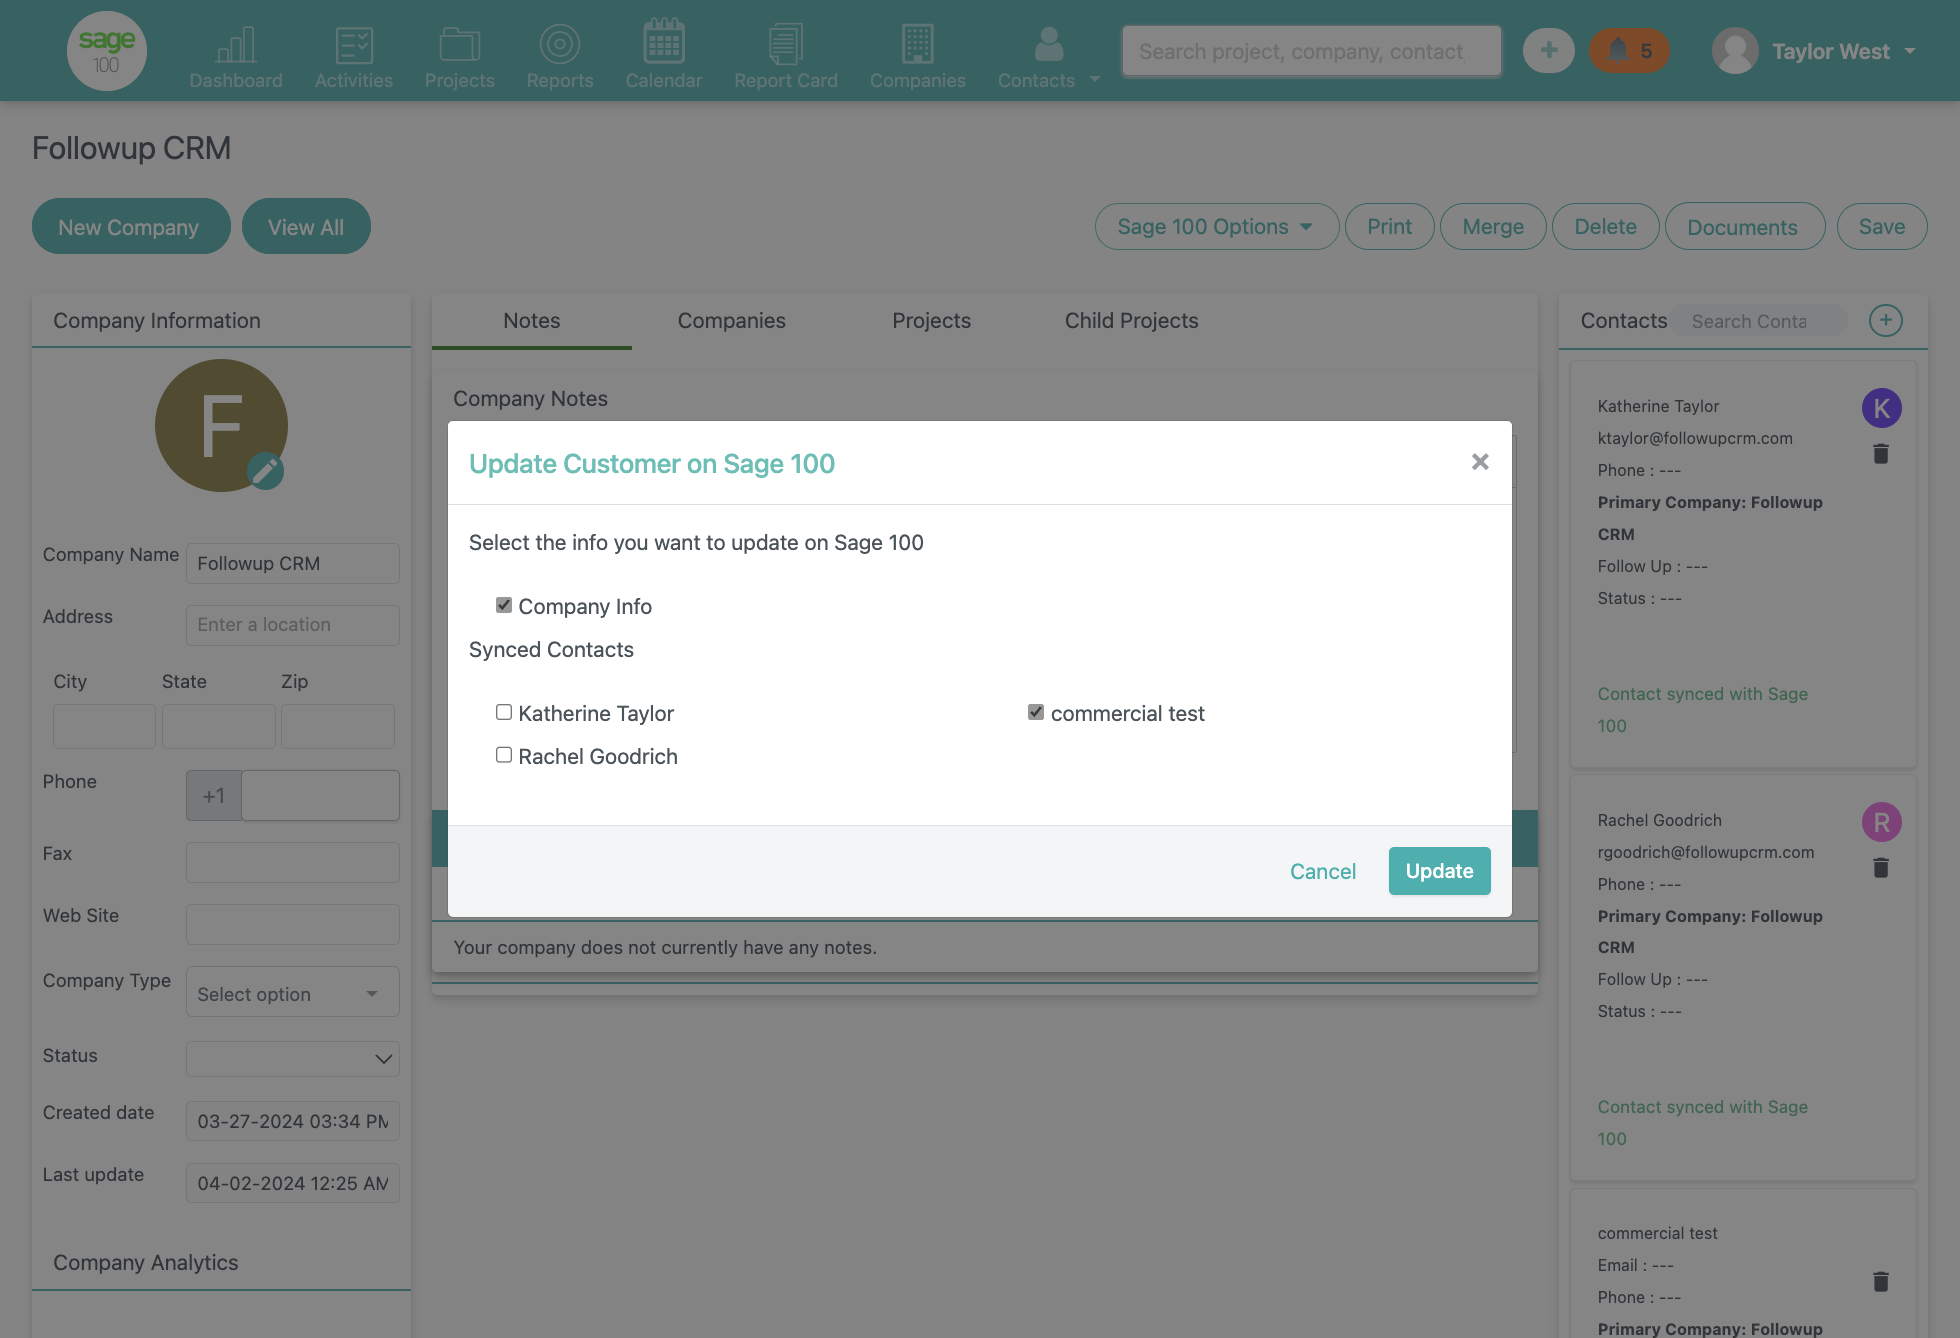Click the Merge button
The image size is (1960, 1338).
tap(1493, 227)
